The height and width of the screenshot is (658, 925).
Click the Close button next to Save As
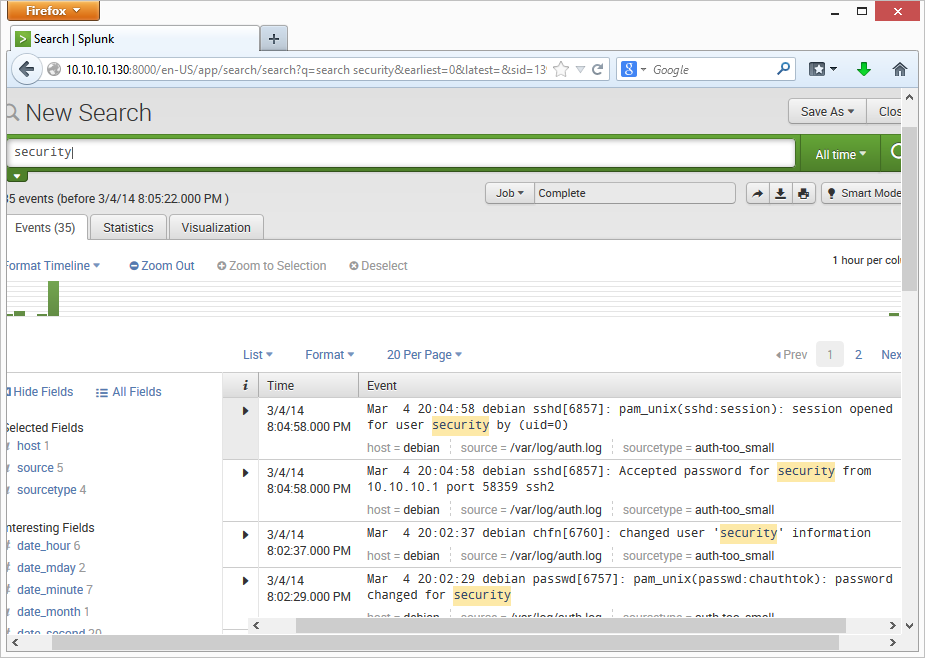point(884,112)
